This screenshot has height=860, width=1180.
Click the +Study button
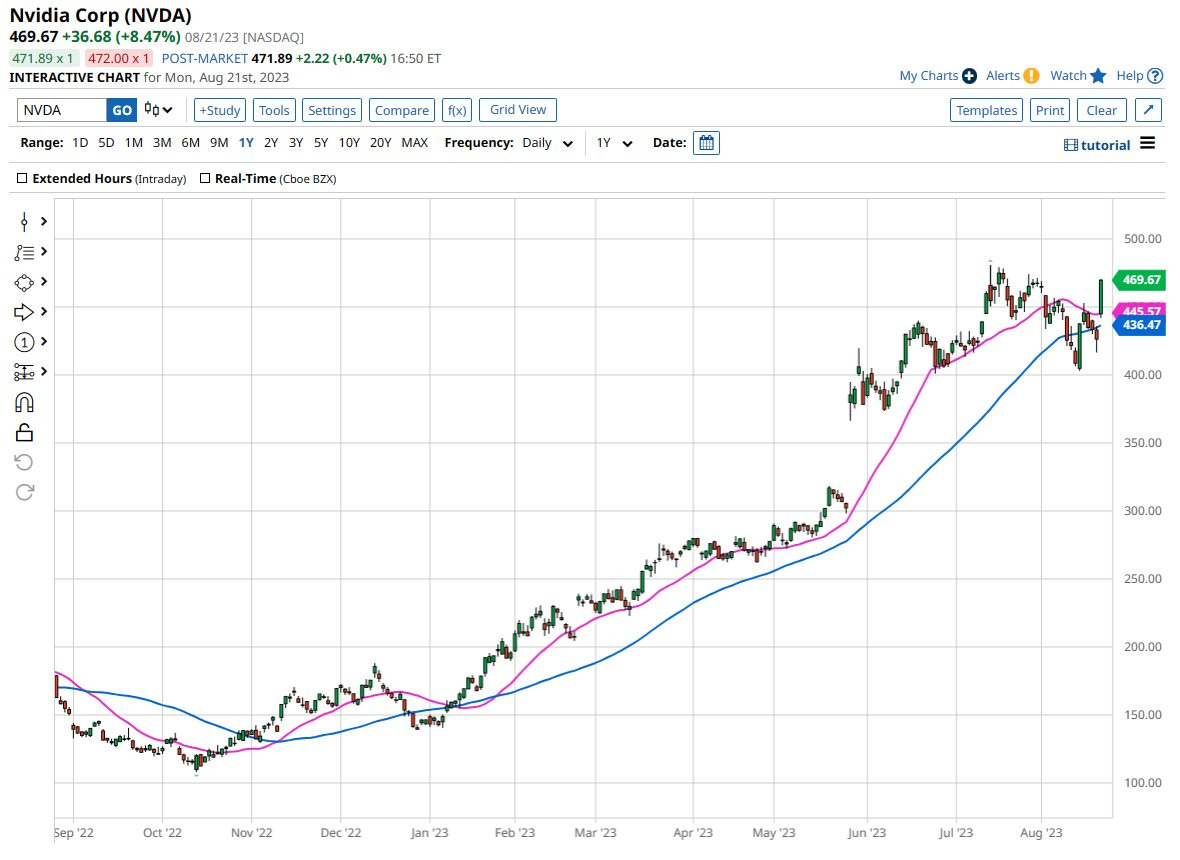(x=219, y=110)
